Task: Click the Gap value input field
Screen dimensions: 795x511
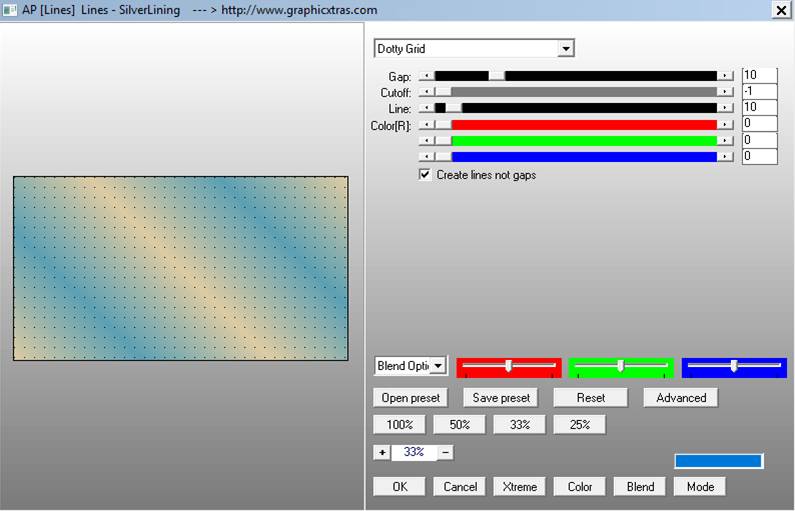Action: tap(759, 76)
